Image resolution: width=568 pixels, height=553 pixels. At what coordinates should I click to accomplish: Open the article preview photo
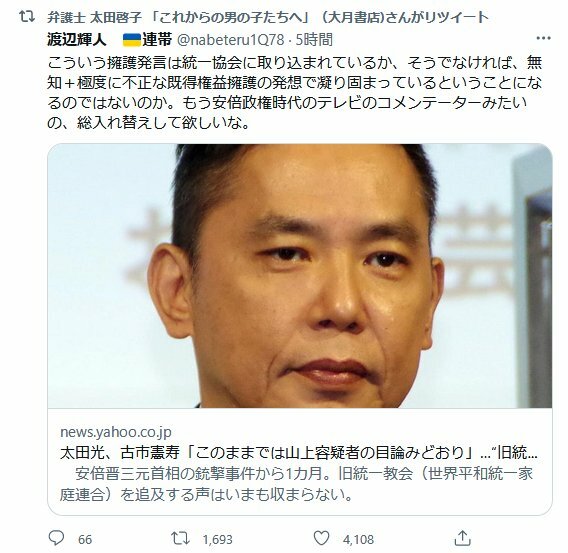click(300, 276)
